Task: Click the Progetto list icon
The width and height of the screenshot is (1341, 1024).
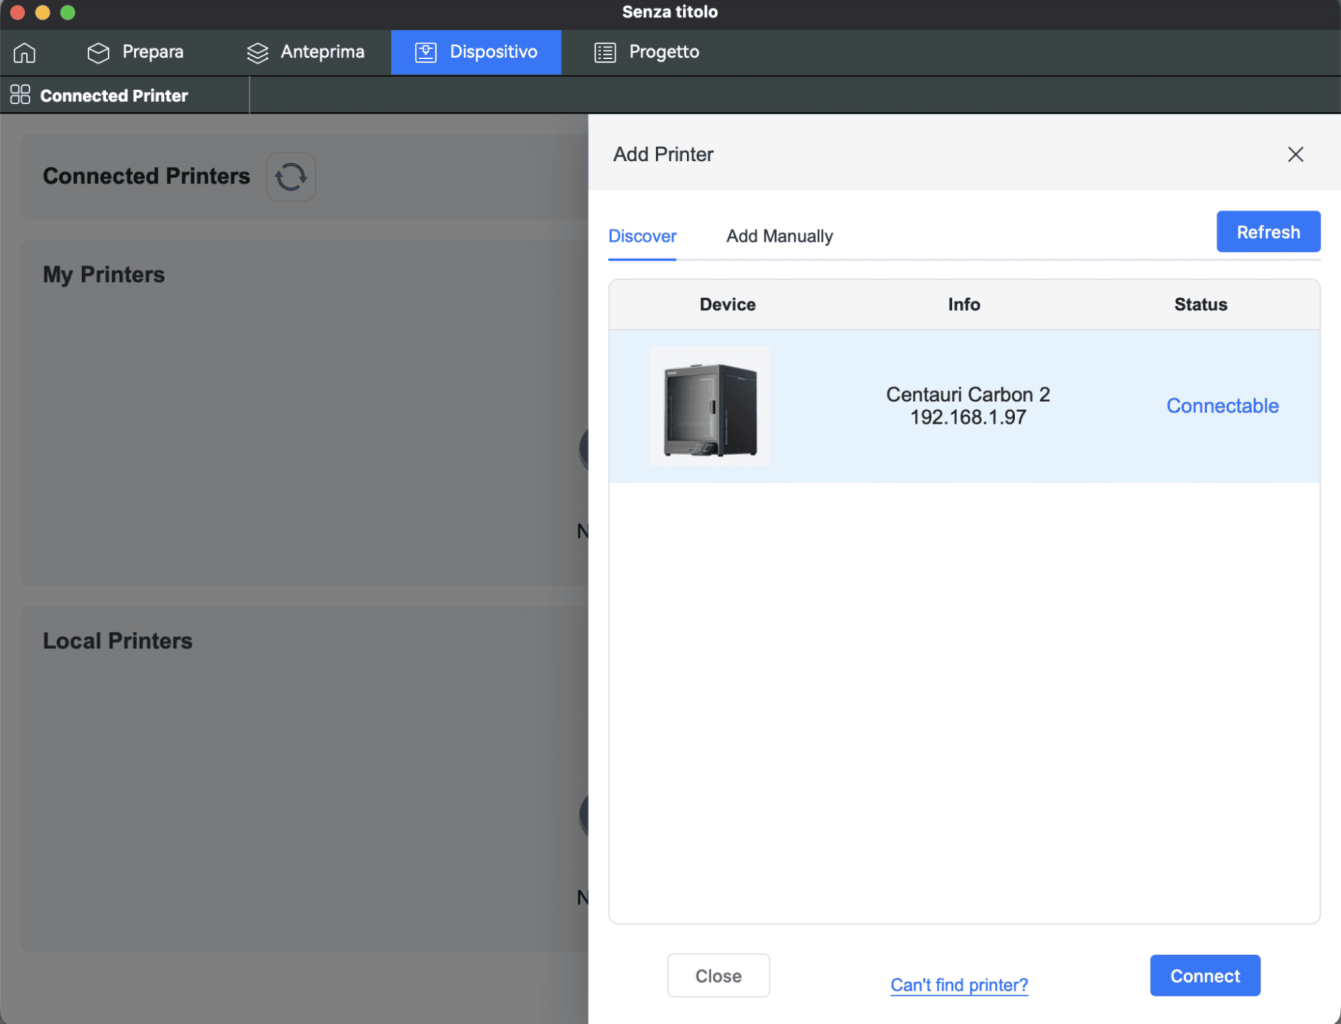Action: (x=605, y=53)
